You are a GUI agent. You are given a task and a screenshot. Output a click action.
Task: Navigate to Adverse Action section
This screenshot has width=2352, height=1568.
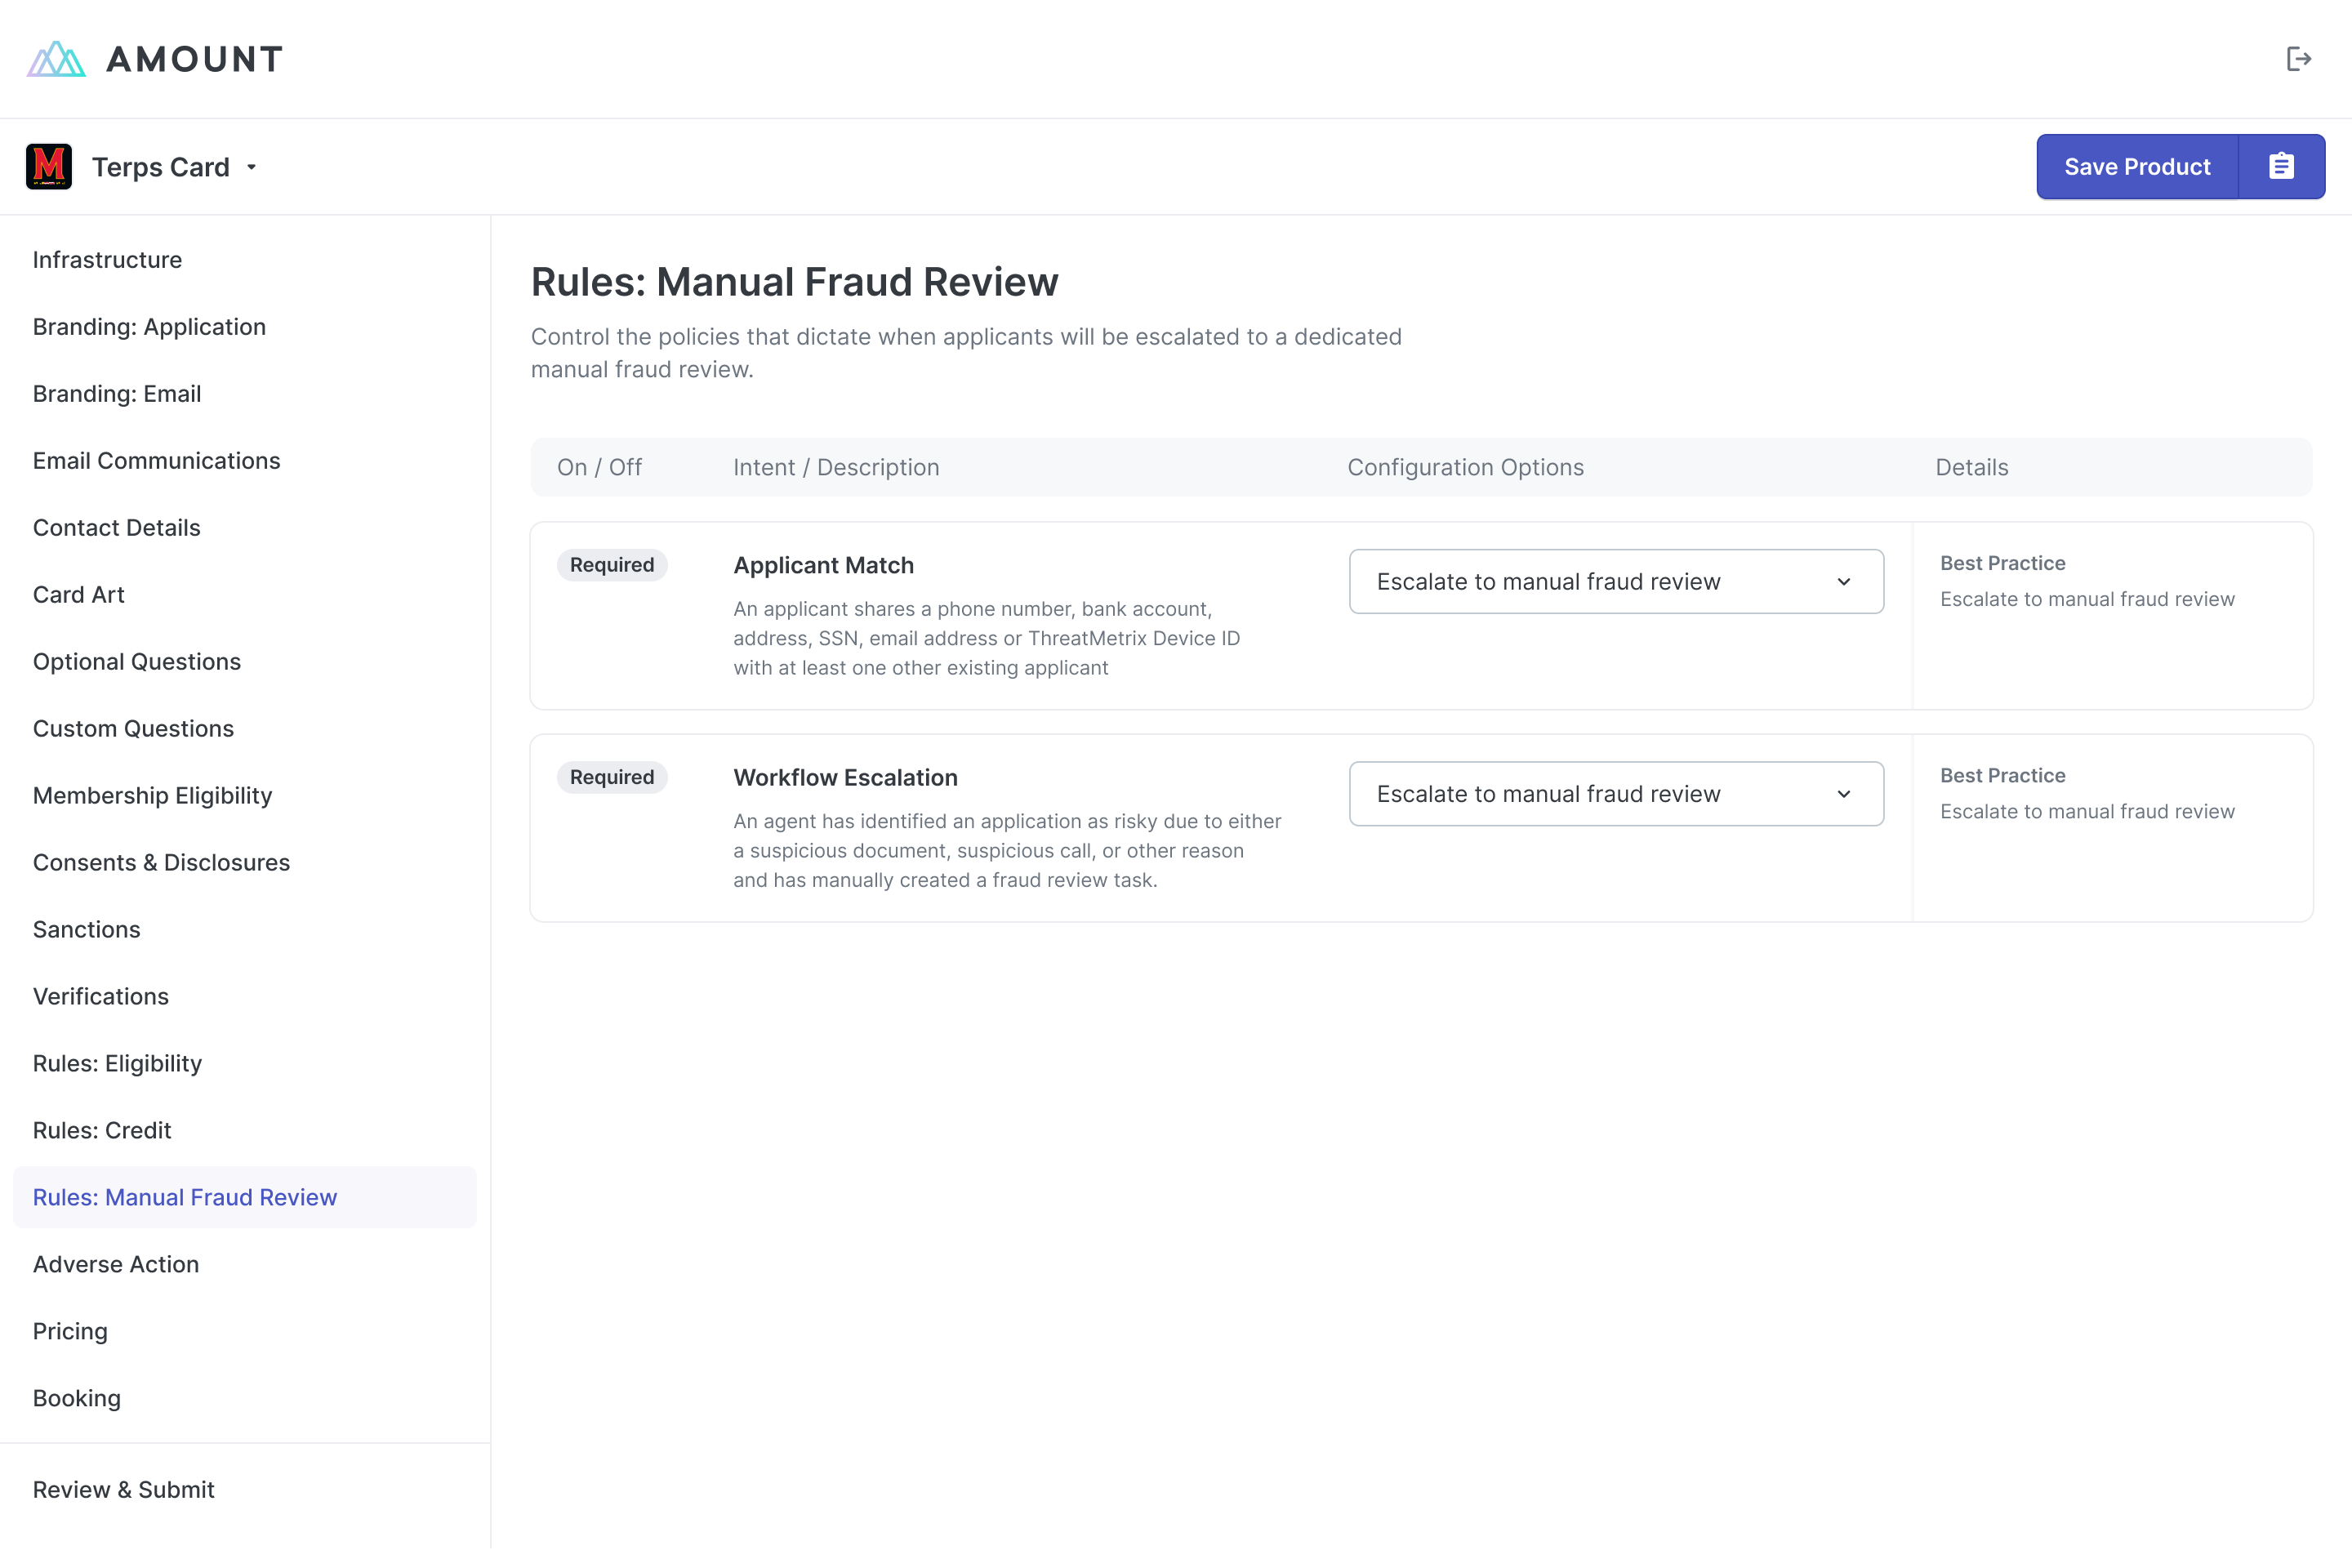click(x=115, y=1263)
